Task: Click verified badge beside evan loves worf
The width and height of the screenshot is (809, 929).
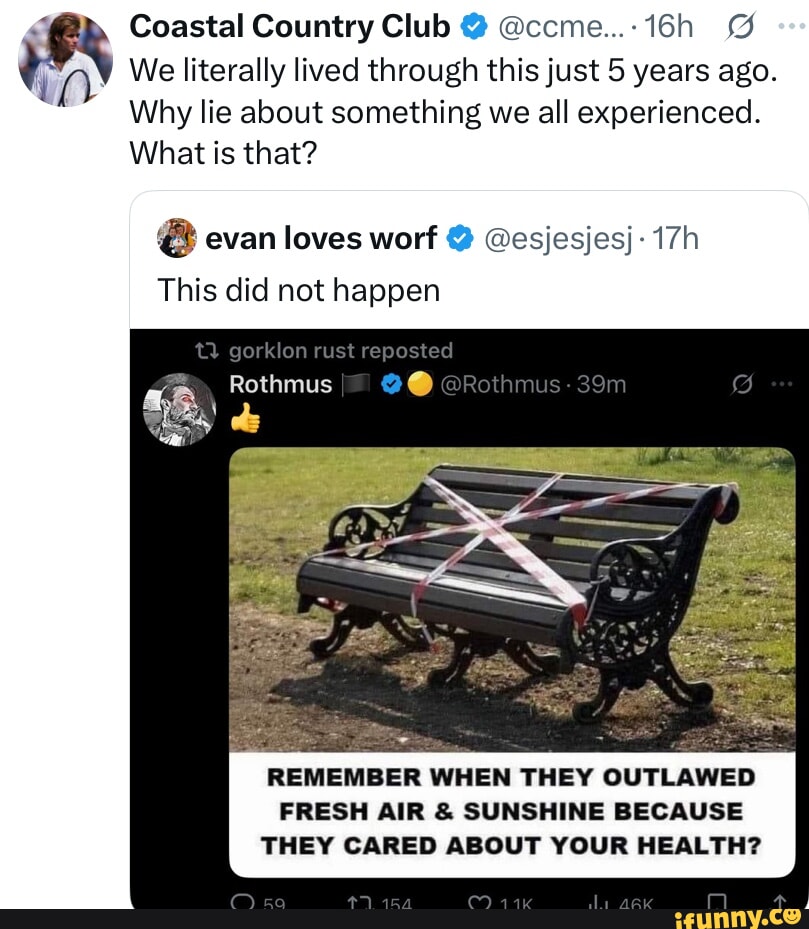Action: [x=459, y=238]
